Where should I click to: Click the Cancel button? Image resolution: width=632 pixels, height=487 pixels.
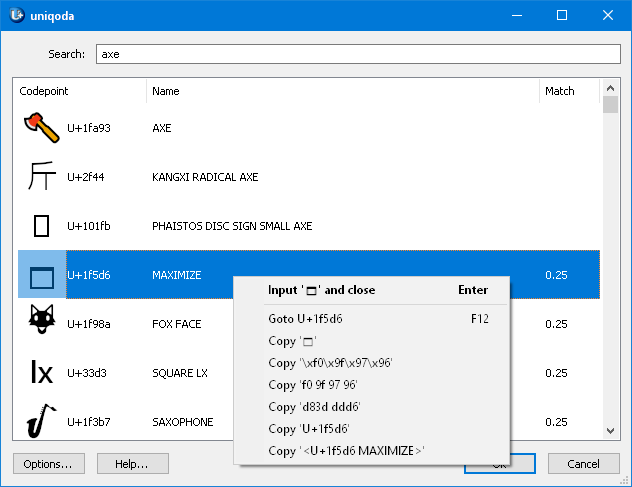[x=583, y=464]
